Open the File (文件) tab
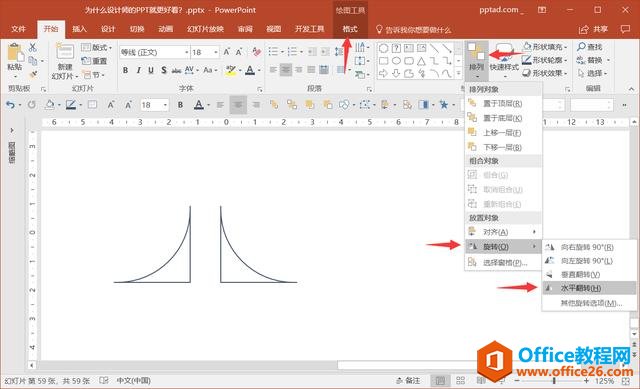This screenshot has width=640, height=389. (x=18, y=29)
